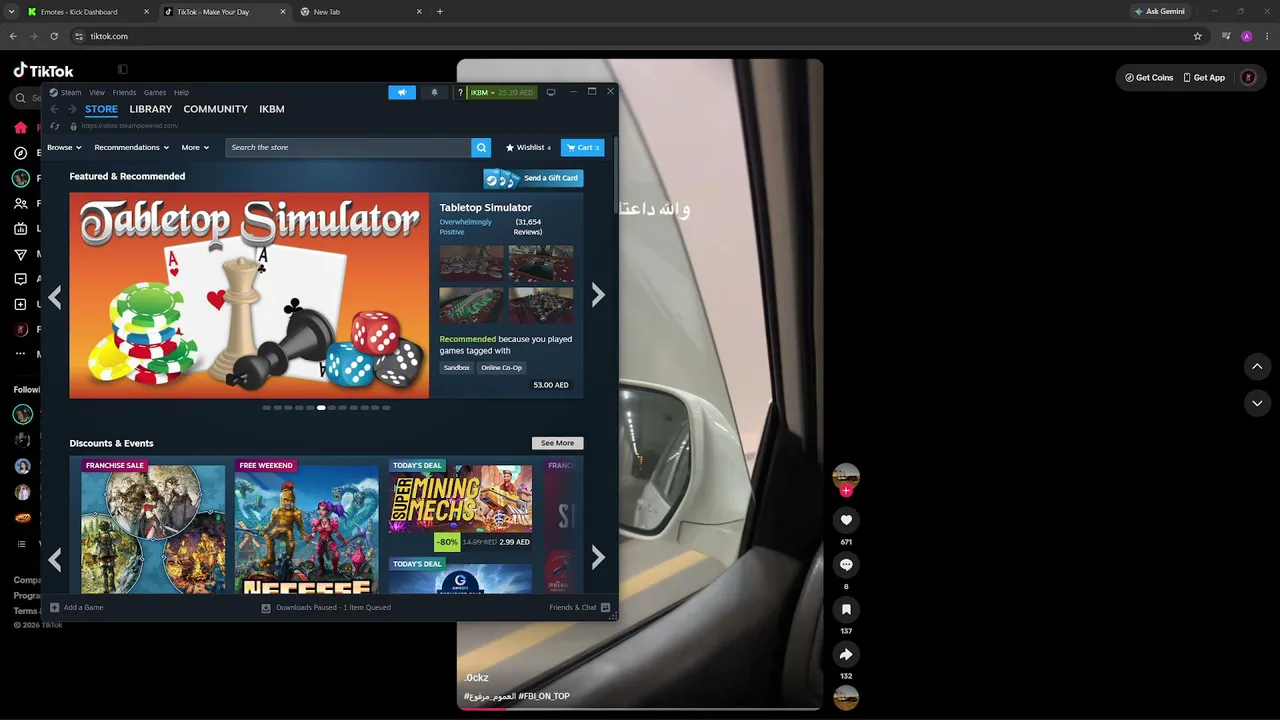Image resolution: width=1280 pixels, height=720 pixels.
Task: Click the Online Co-Op tag
Action: 502,368
